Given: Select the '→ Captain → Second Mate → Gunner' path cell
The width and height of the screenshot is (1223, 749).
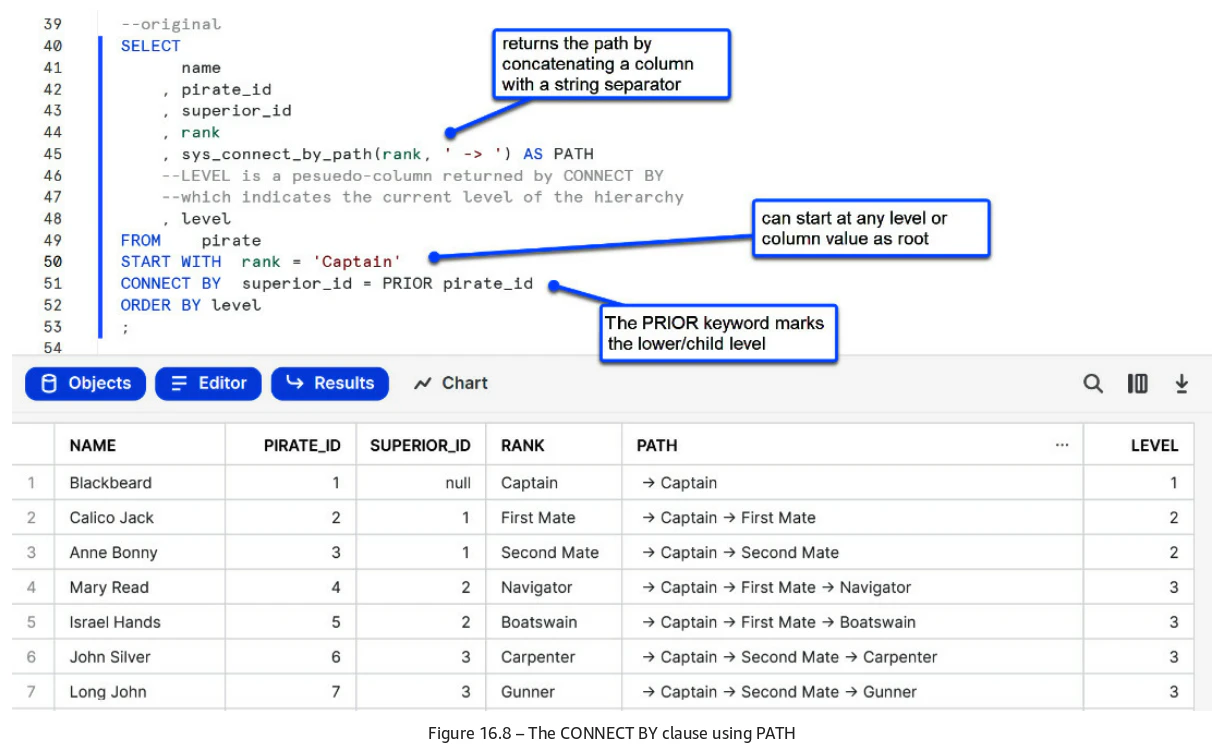Looking at the screenshot, I should (853, 692).
